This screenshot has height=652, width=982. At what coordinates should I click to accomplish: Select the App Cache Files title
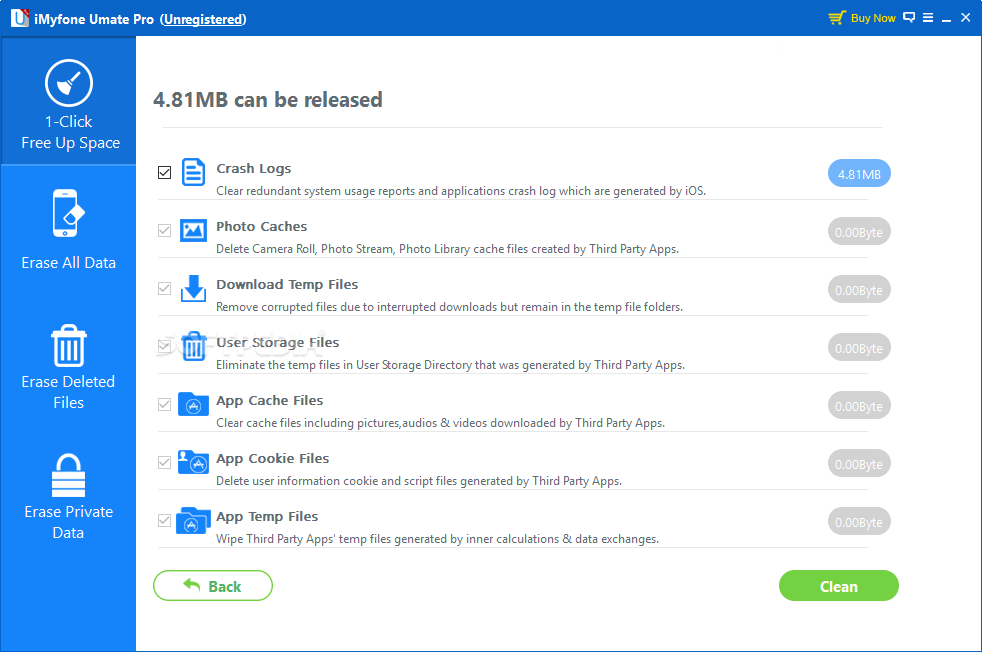coord(269,401)
